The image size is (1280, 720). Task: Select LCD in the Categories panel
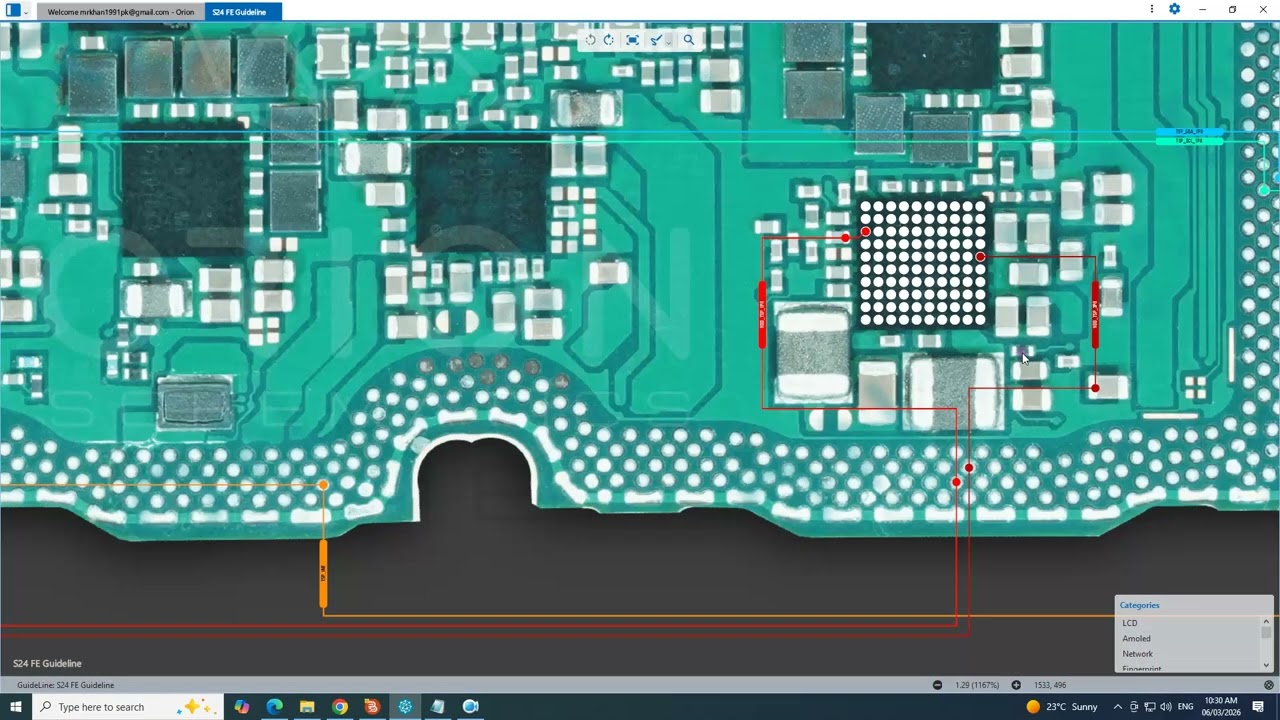[1130, 622]
